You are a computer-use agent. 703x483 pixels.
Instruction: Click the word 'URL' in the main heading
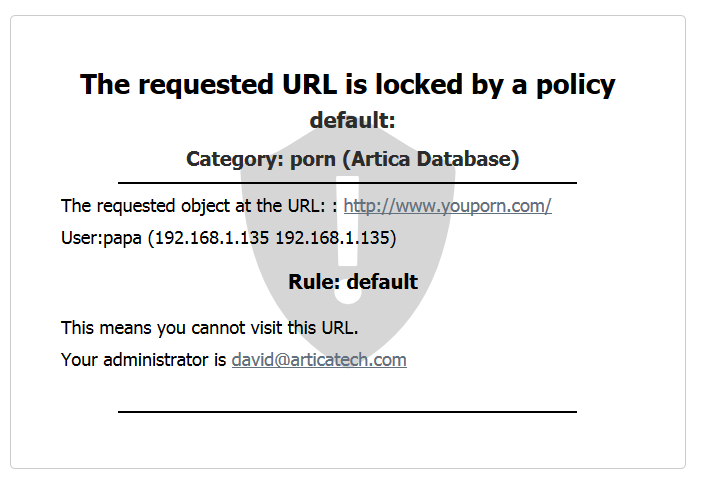309,84
